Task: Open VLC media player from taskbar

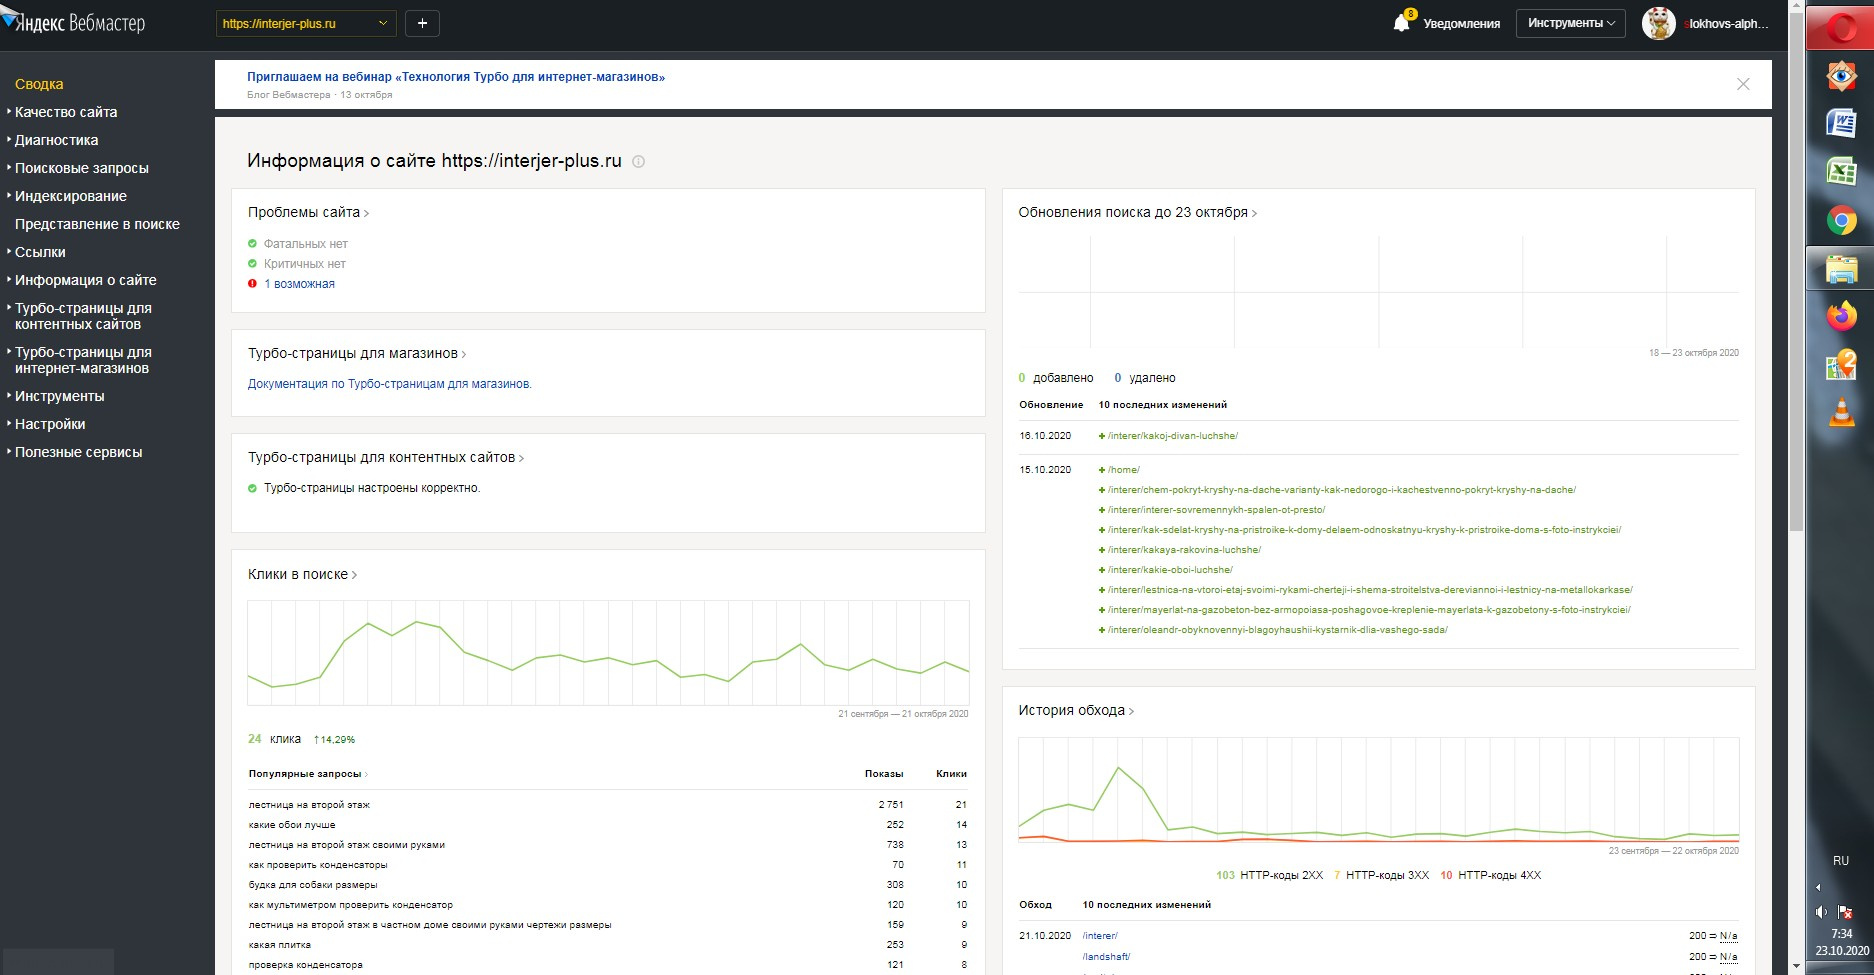Action: [x=1841, y=412]
